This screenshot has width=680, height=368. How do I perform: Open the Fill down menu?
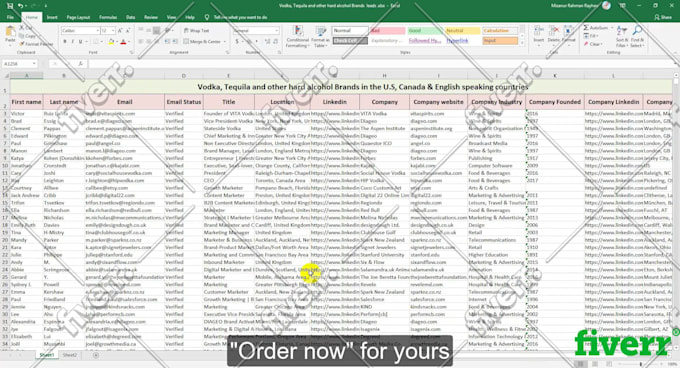[x=591, y=36]
